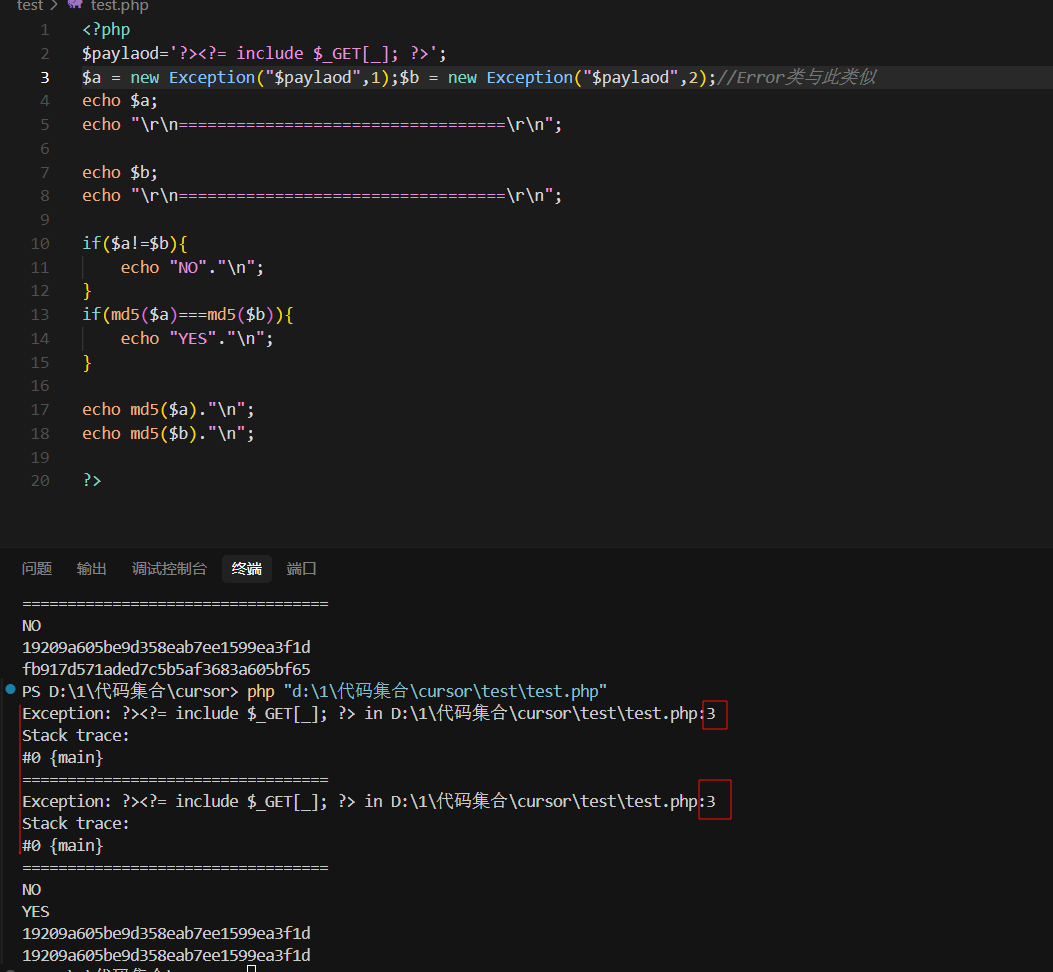The image size is (1053, 972).
Task: Select gutter line number 6
Action: [x=45, y=148]
